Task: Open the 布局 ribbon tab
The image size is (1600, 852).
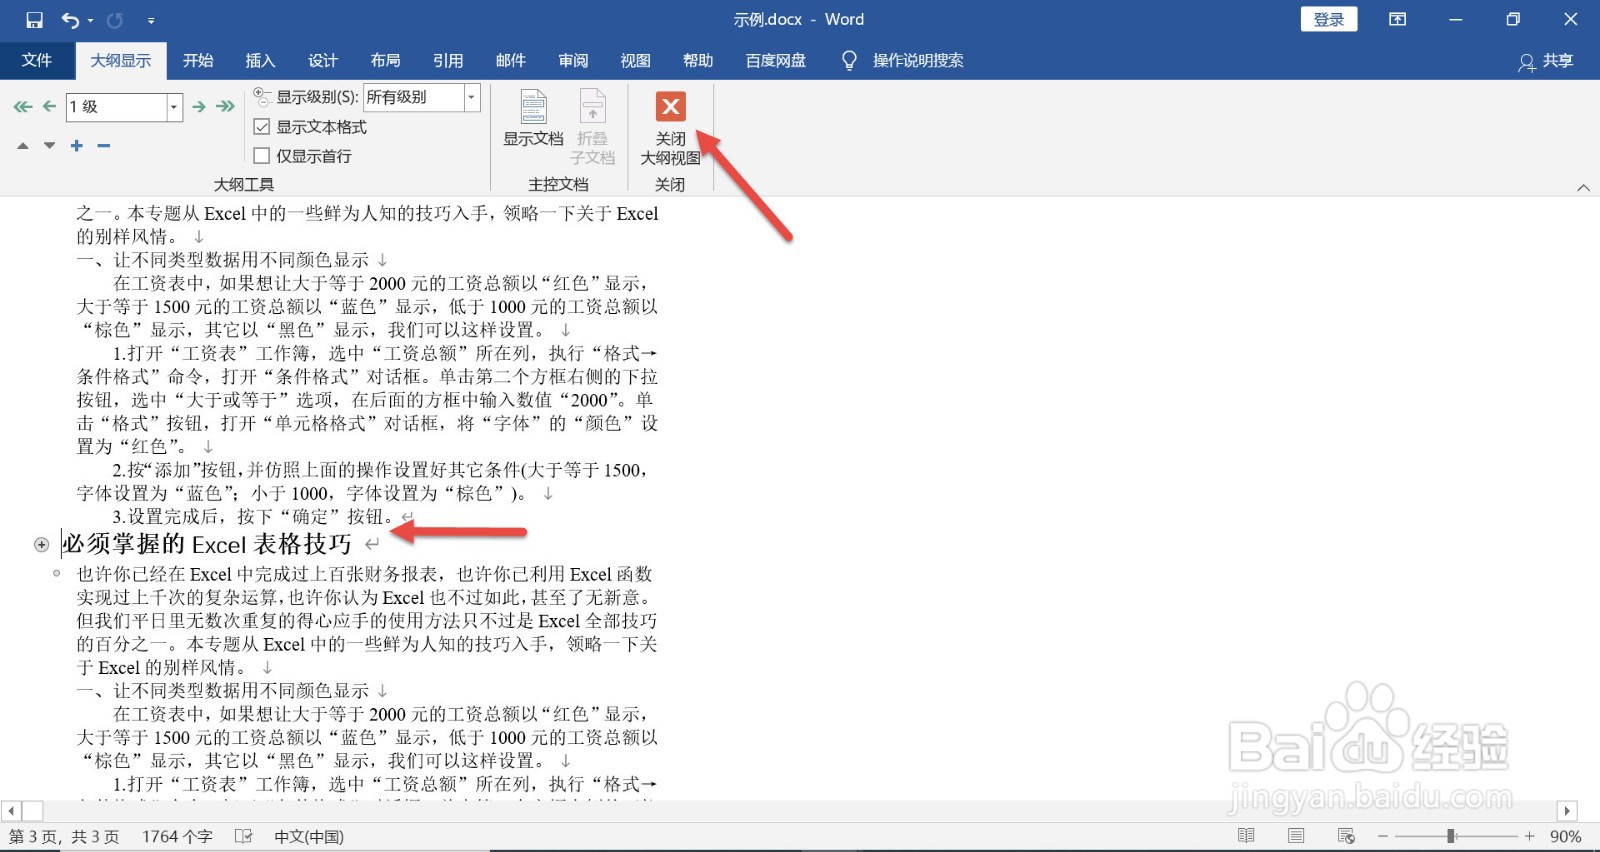Action: [386, 60]
